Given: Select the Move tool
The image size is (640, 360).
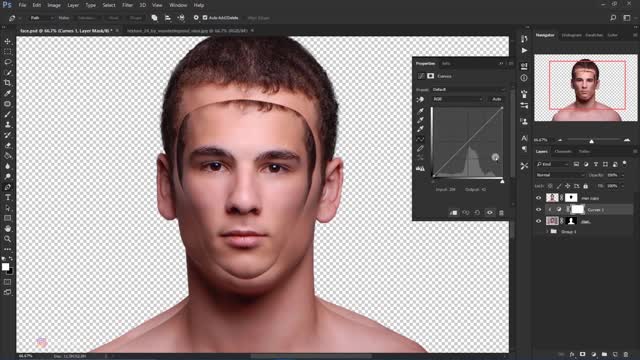Looking at the screenshot, I should tap(7, 41).
